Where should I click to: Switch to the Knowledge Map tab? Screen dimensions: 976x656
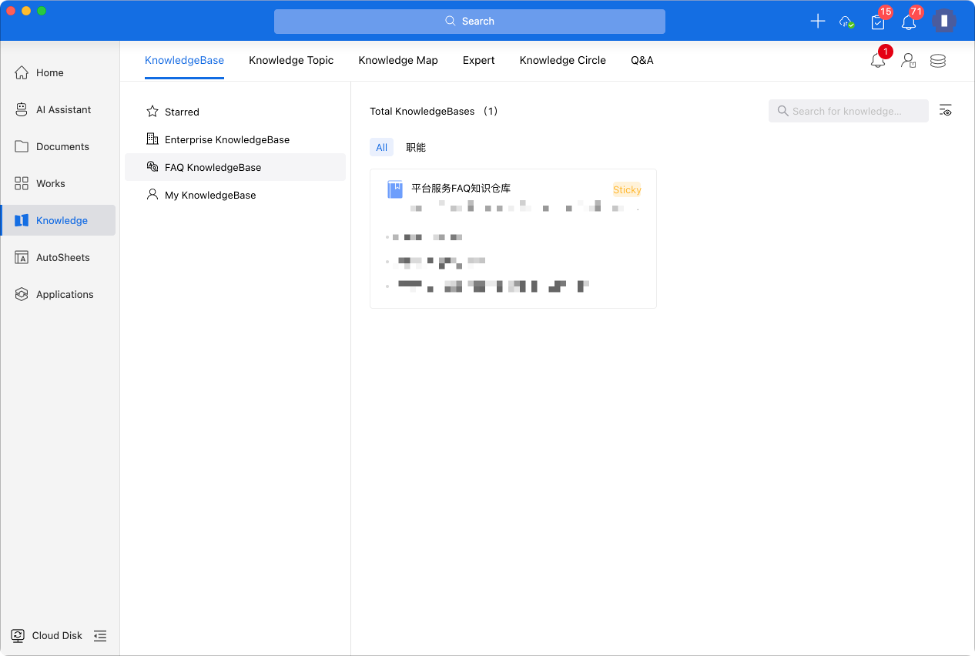pos(398,61)
